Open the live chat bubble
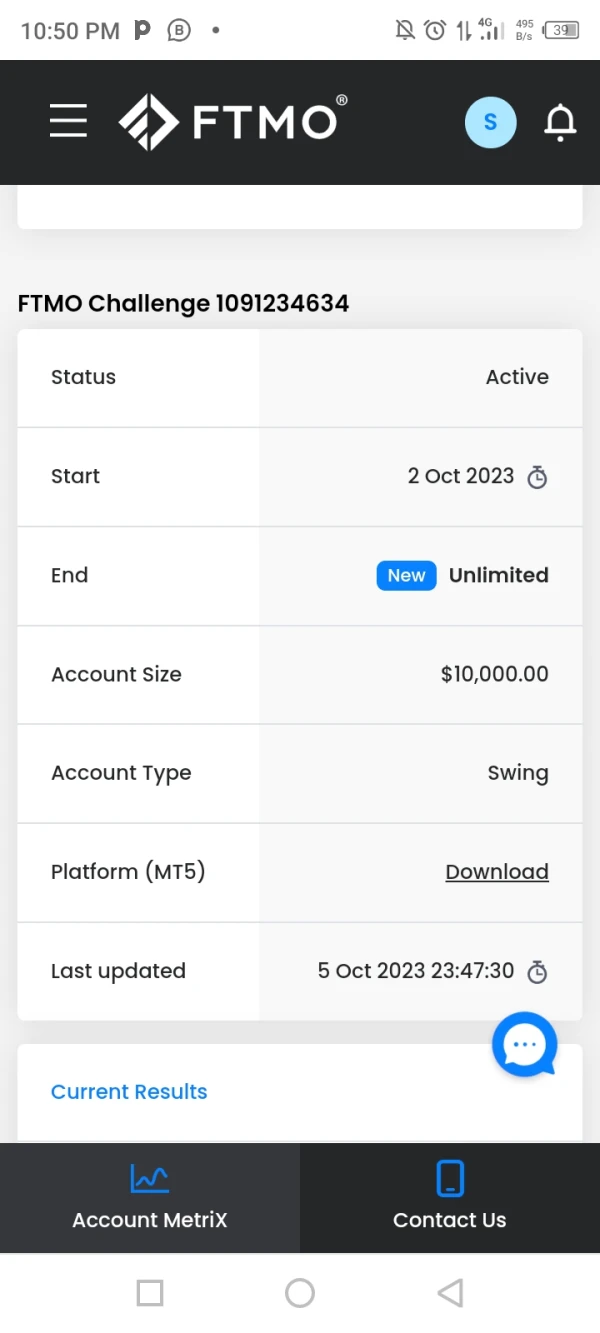The height and width of the screenshot is (1333, 600). click(524, 1045)
